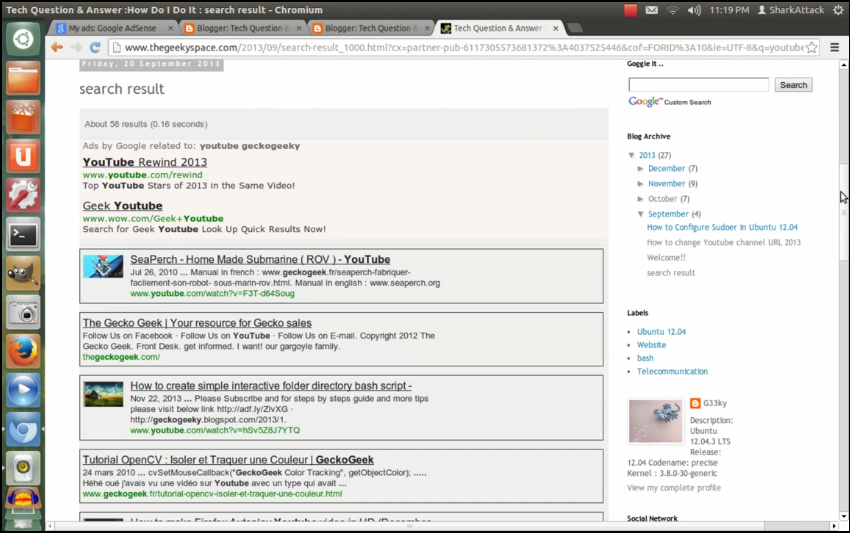Image resolution: width=850 pixels, height=533 pixels.
Task: Open How to change Youtube channel URL post
Action: [x=724, y=242]
